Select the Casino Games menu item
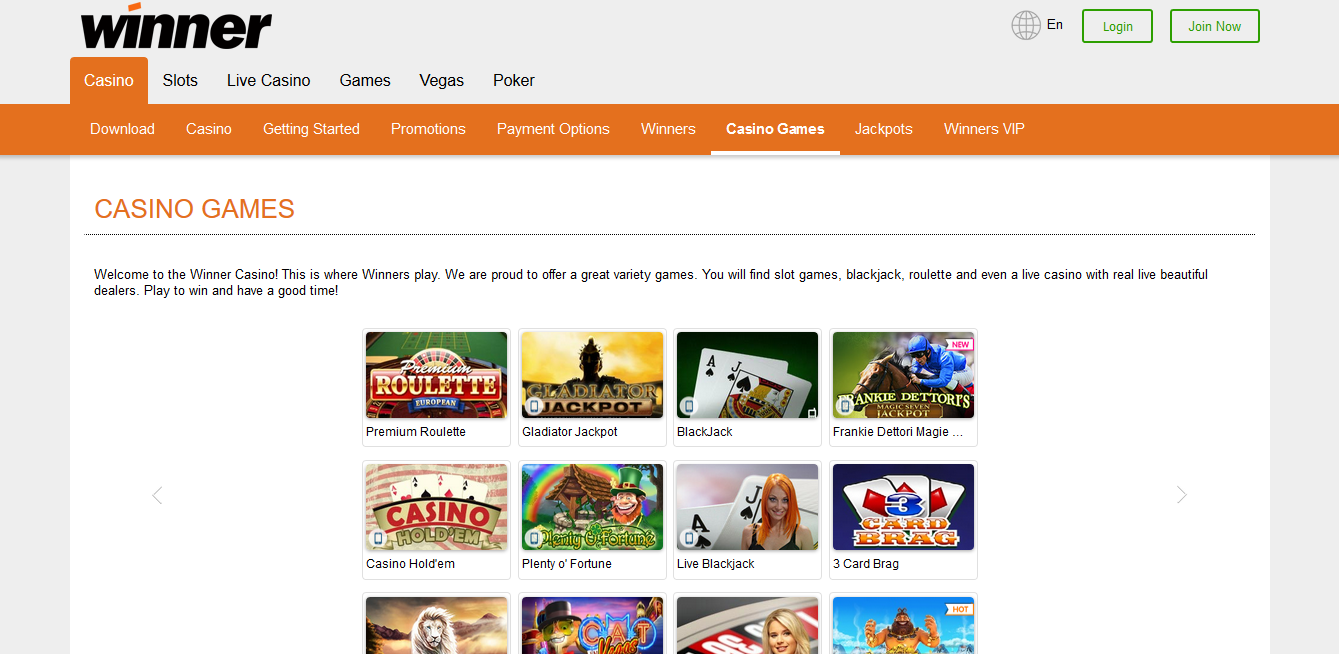Viewport: 1339px width, 654px height. (775, 129)
